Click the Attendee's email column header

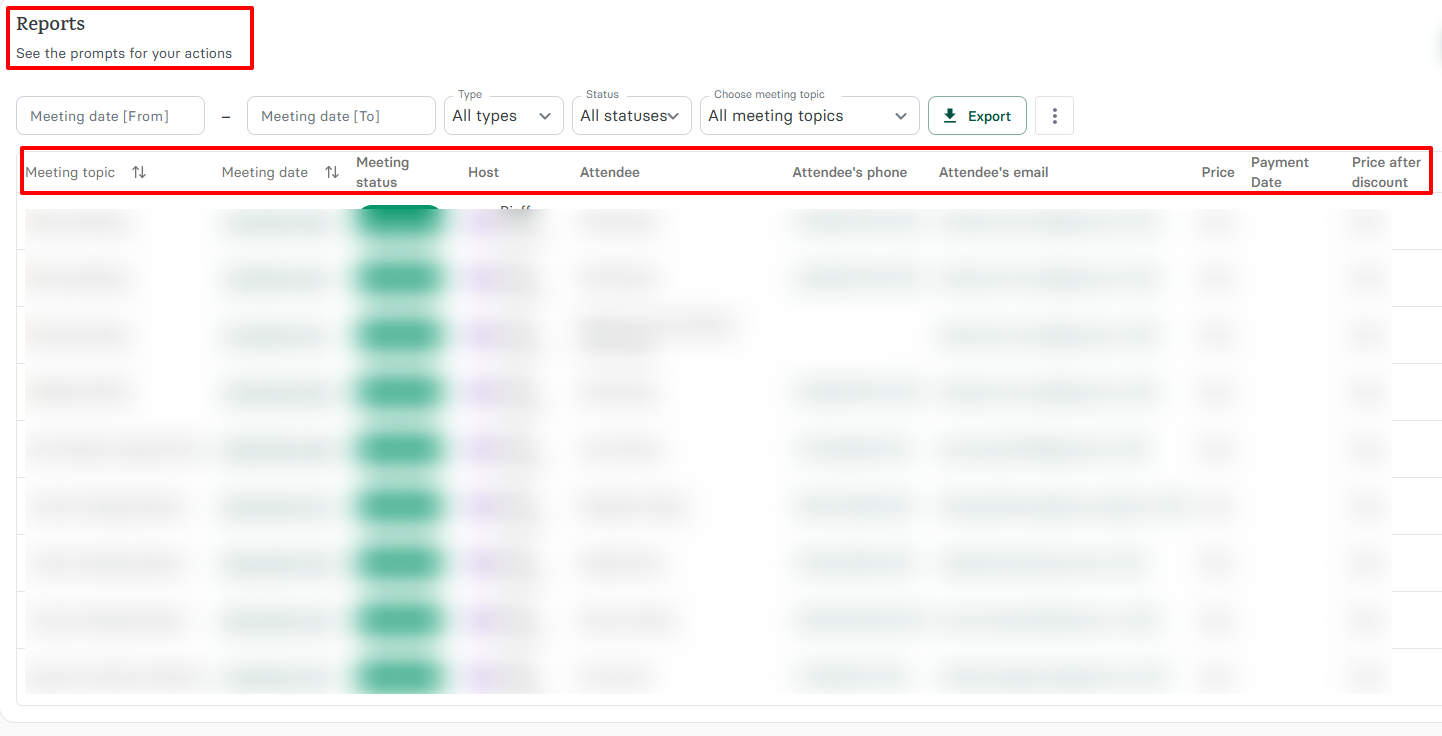(993, 172)
